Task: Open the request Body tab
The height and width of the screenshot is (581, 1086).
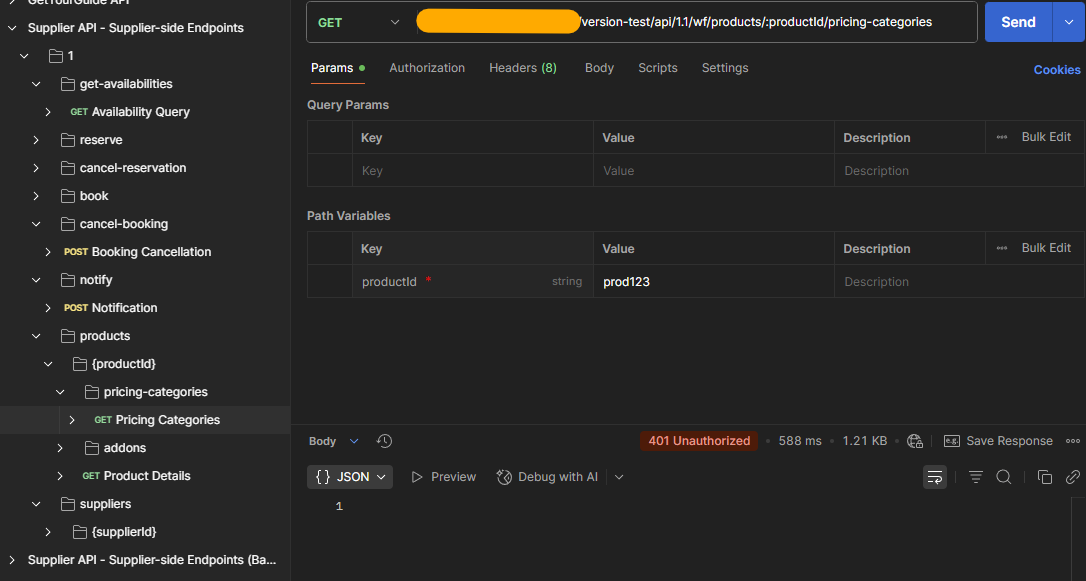Action: point(599,68)
